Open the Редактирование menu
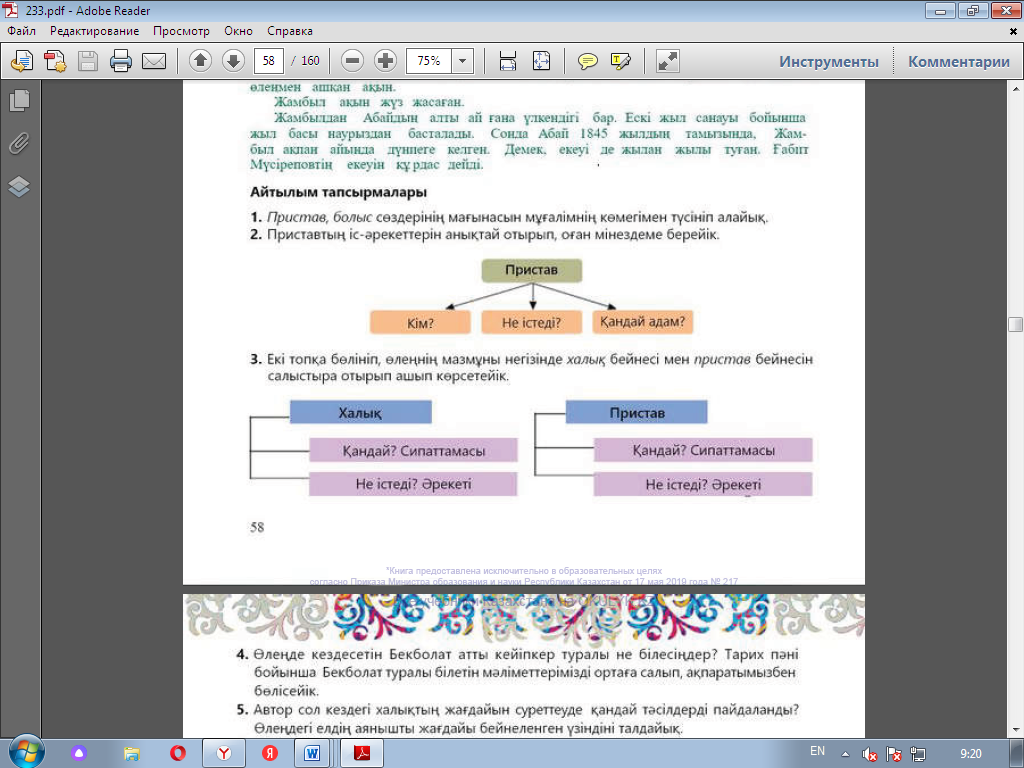This screenshot has height=768, width=1024. (x=95, y=31)
